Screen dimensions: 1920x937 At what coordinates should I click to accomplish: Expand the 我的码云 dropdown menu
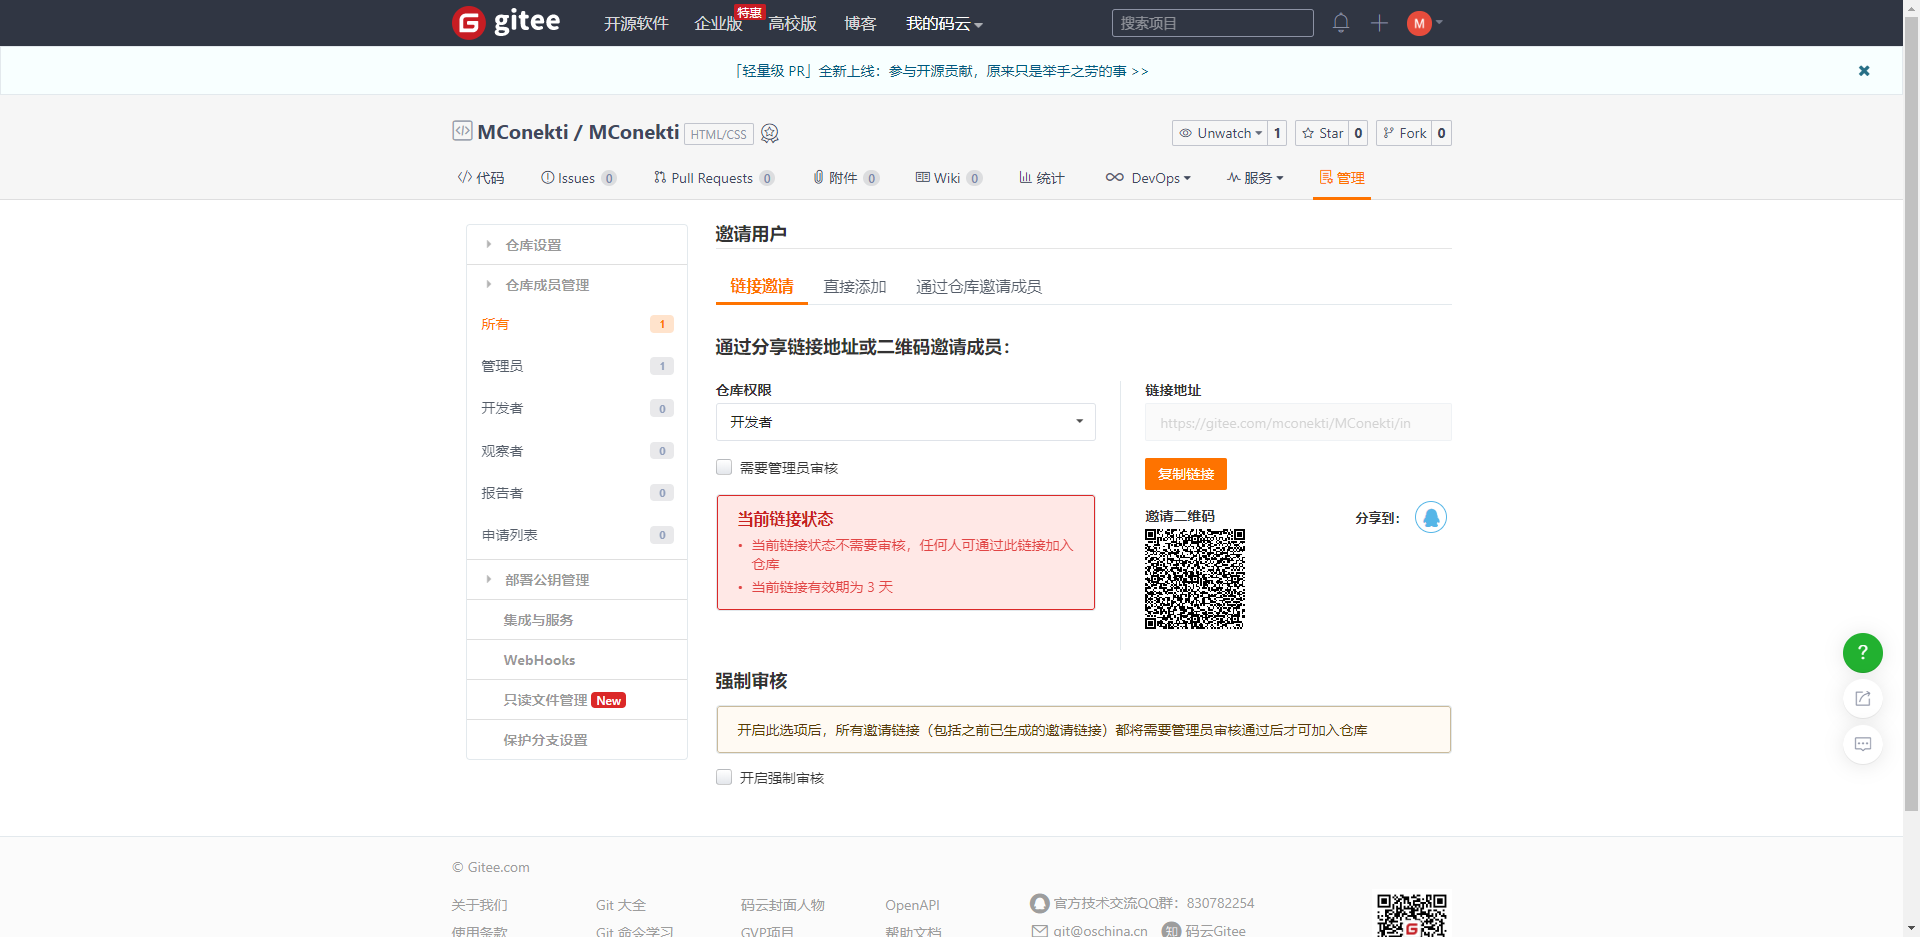pos(944,24)
